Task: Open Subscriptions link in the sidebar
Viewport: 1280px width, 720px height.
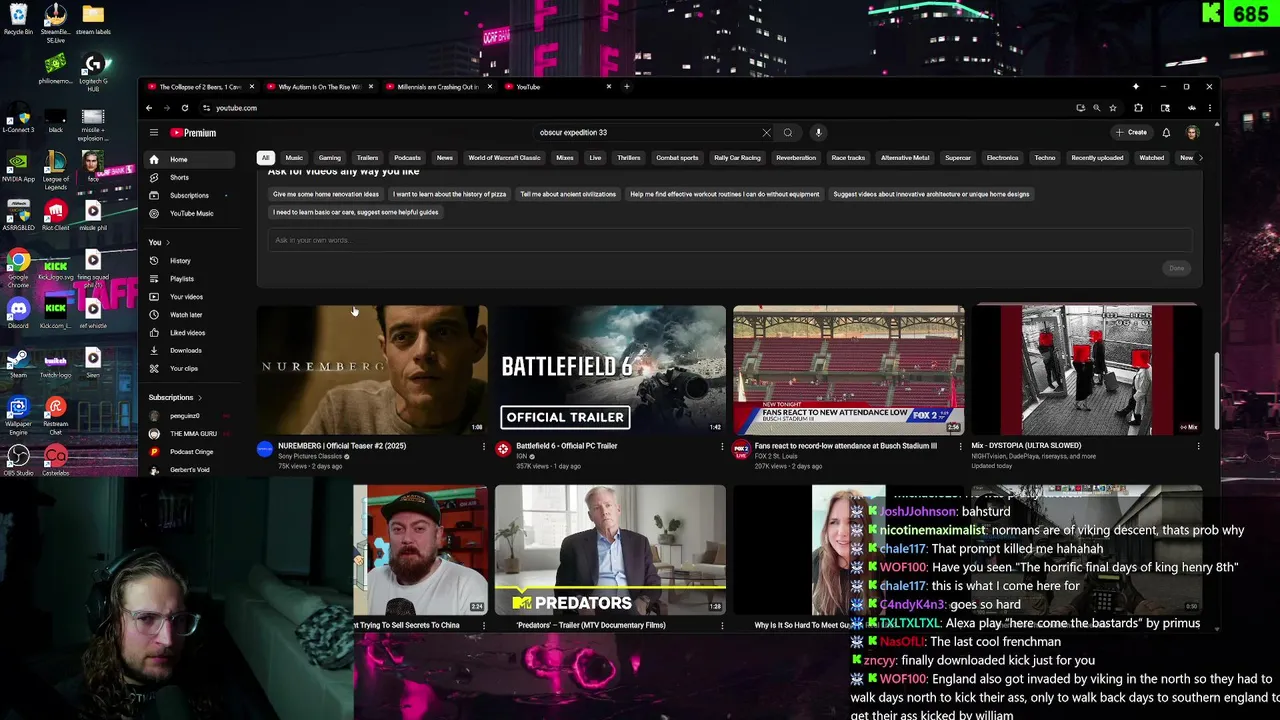Action: tap(190, 195)
